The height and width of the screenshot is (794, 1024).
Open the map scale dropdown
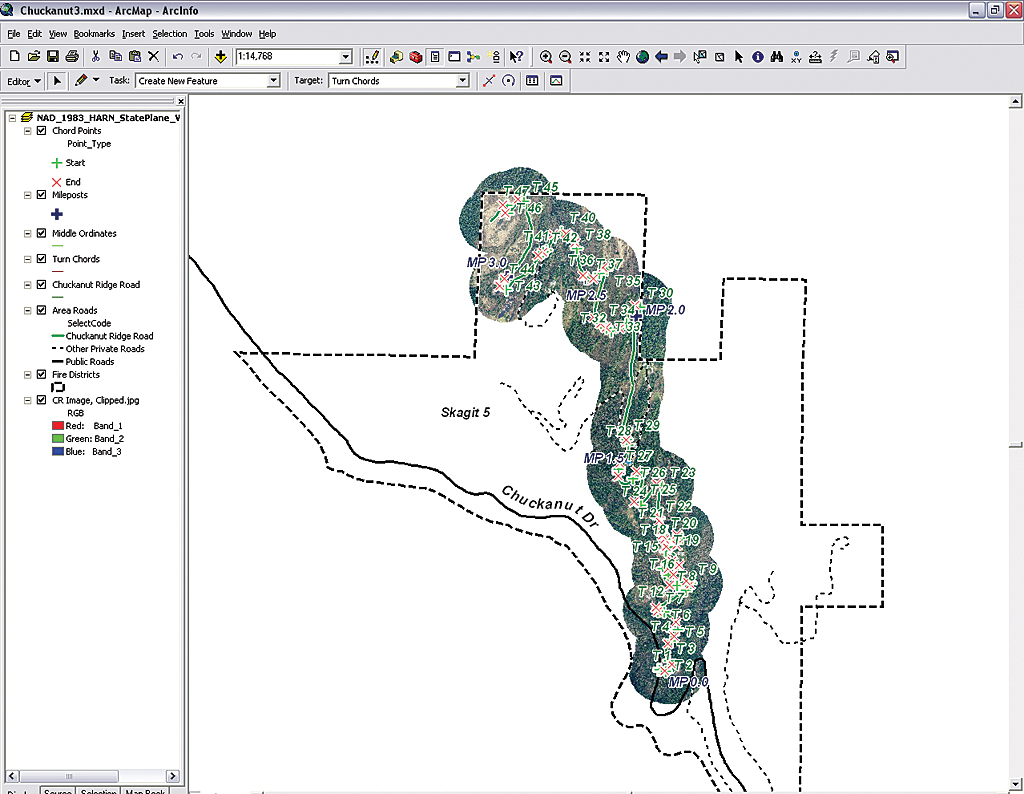(346, 57)
